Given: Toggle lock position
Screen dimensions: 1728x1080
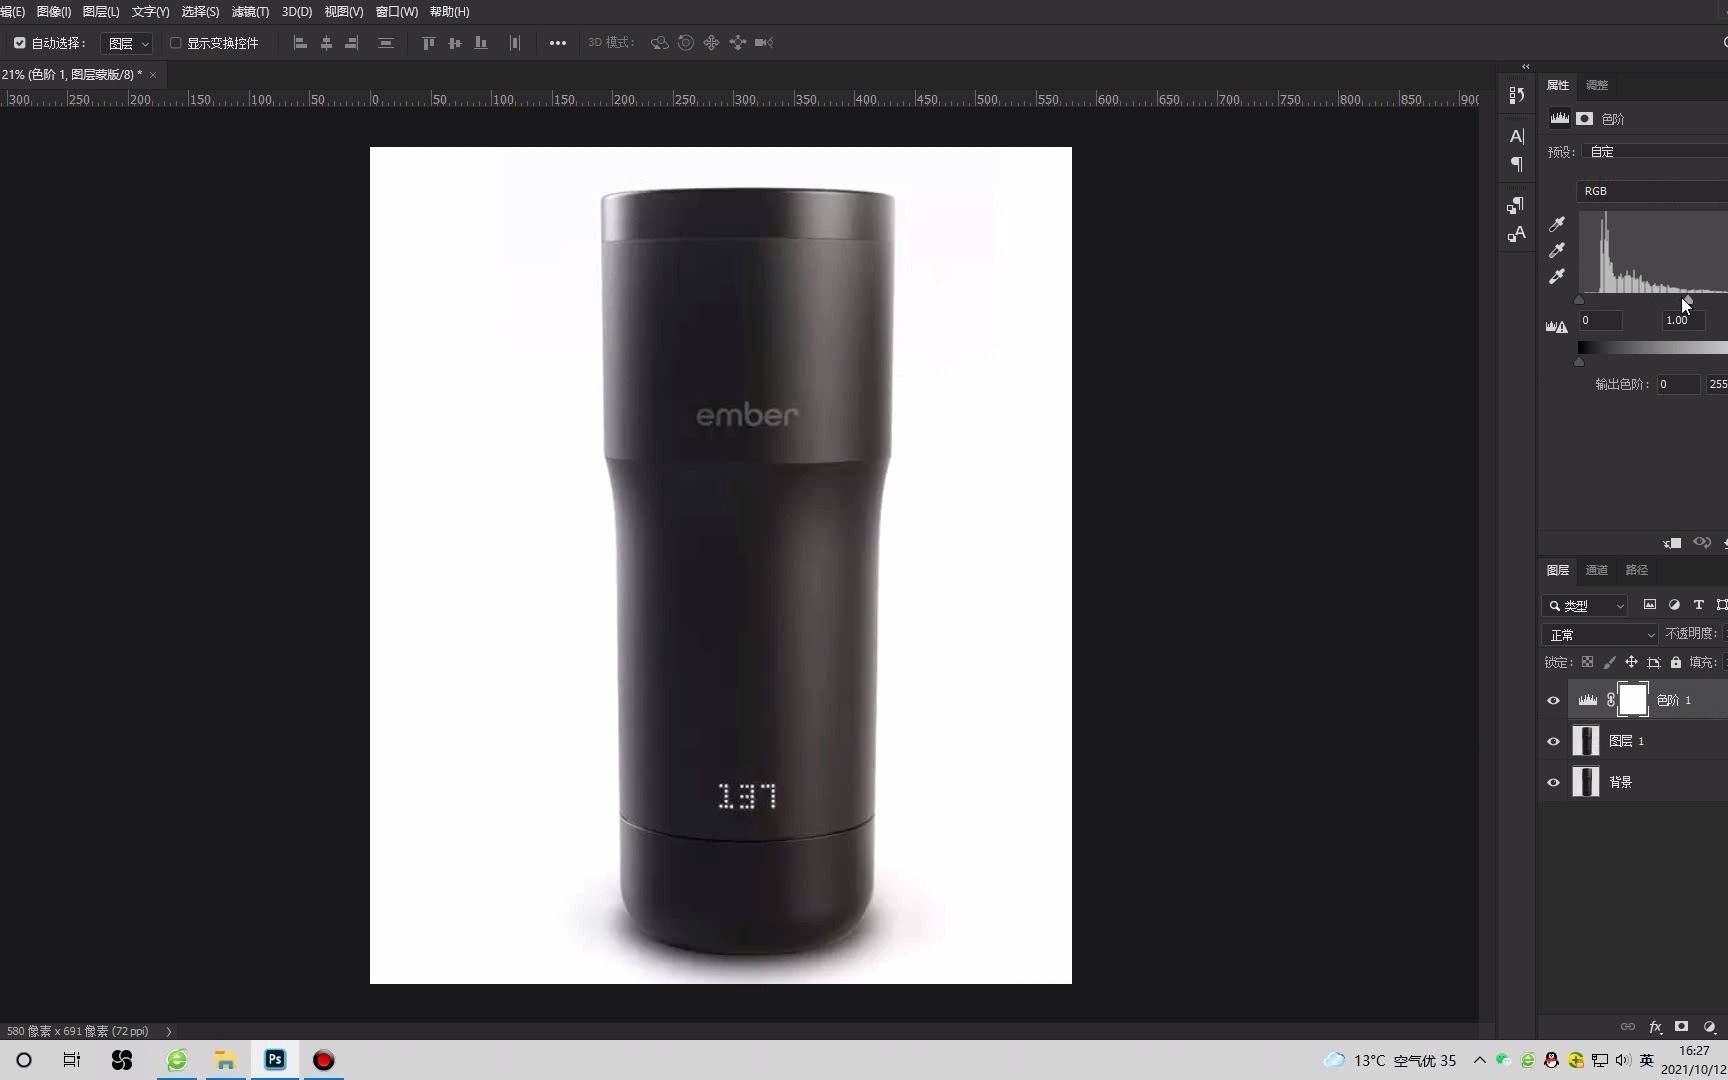Looking at the screenshot, I should [1631, 662].
